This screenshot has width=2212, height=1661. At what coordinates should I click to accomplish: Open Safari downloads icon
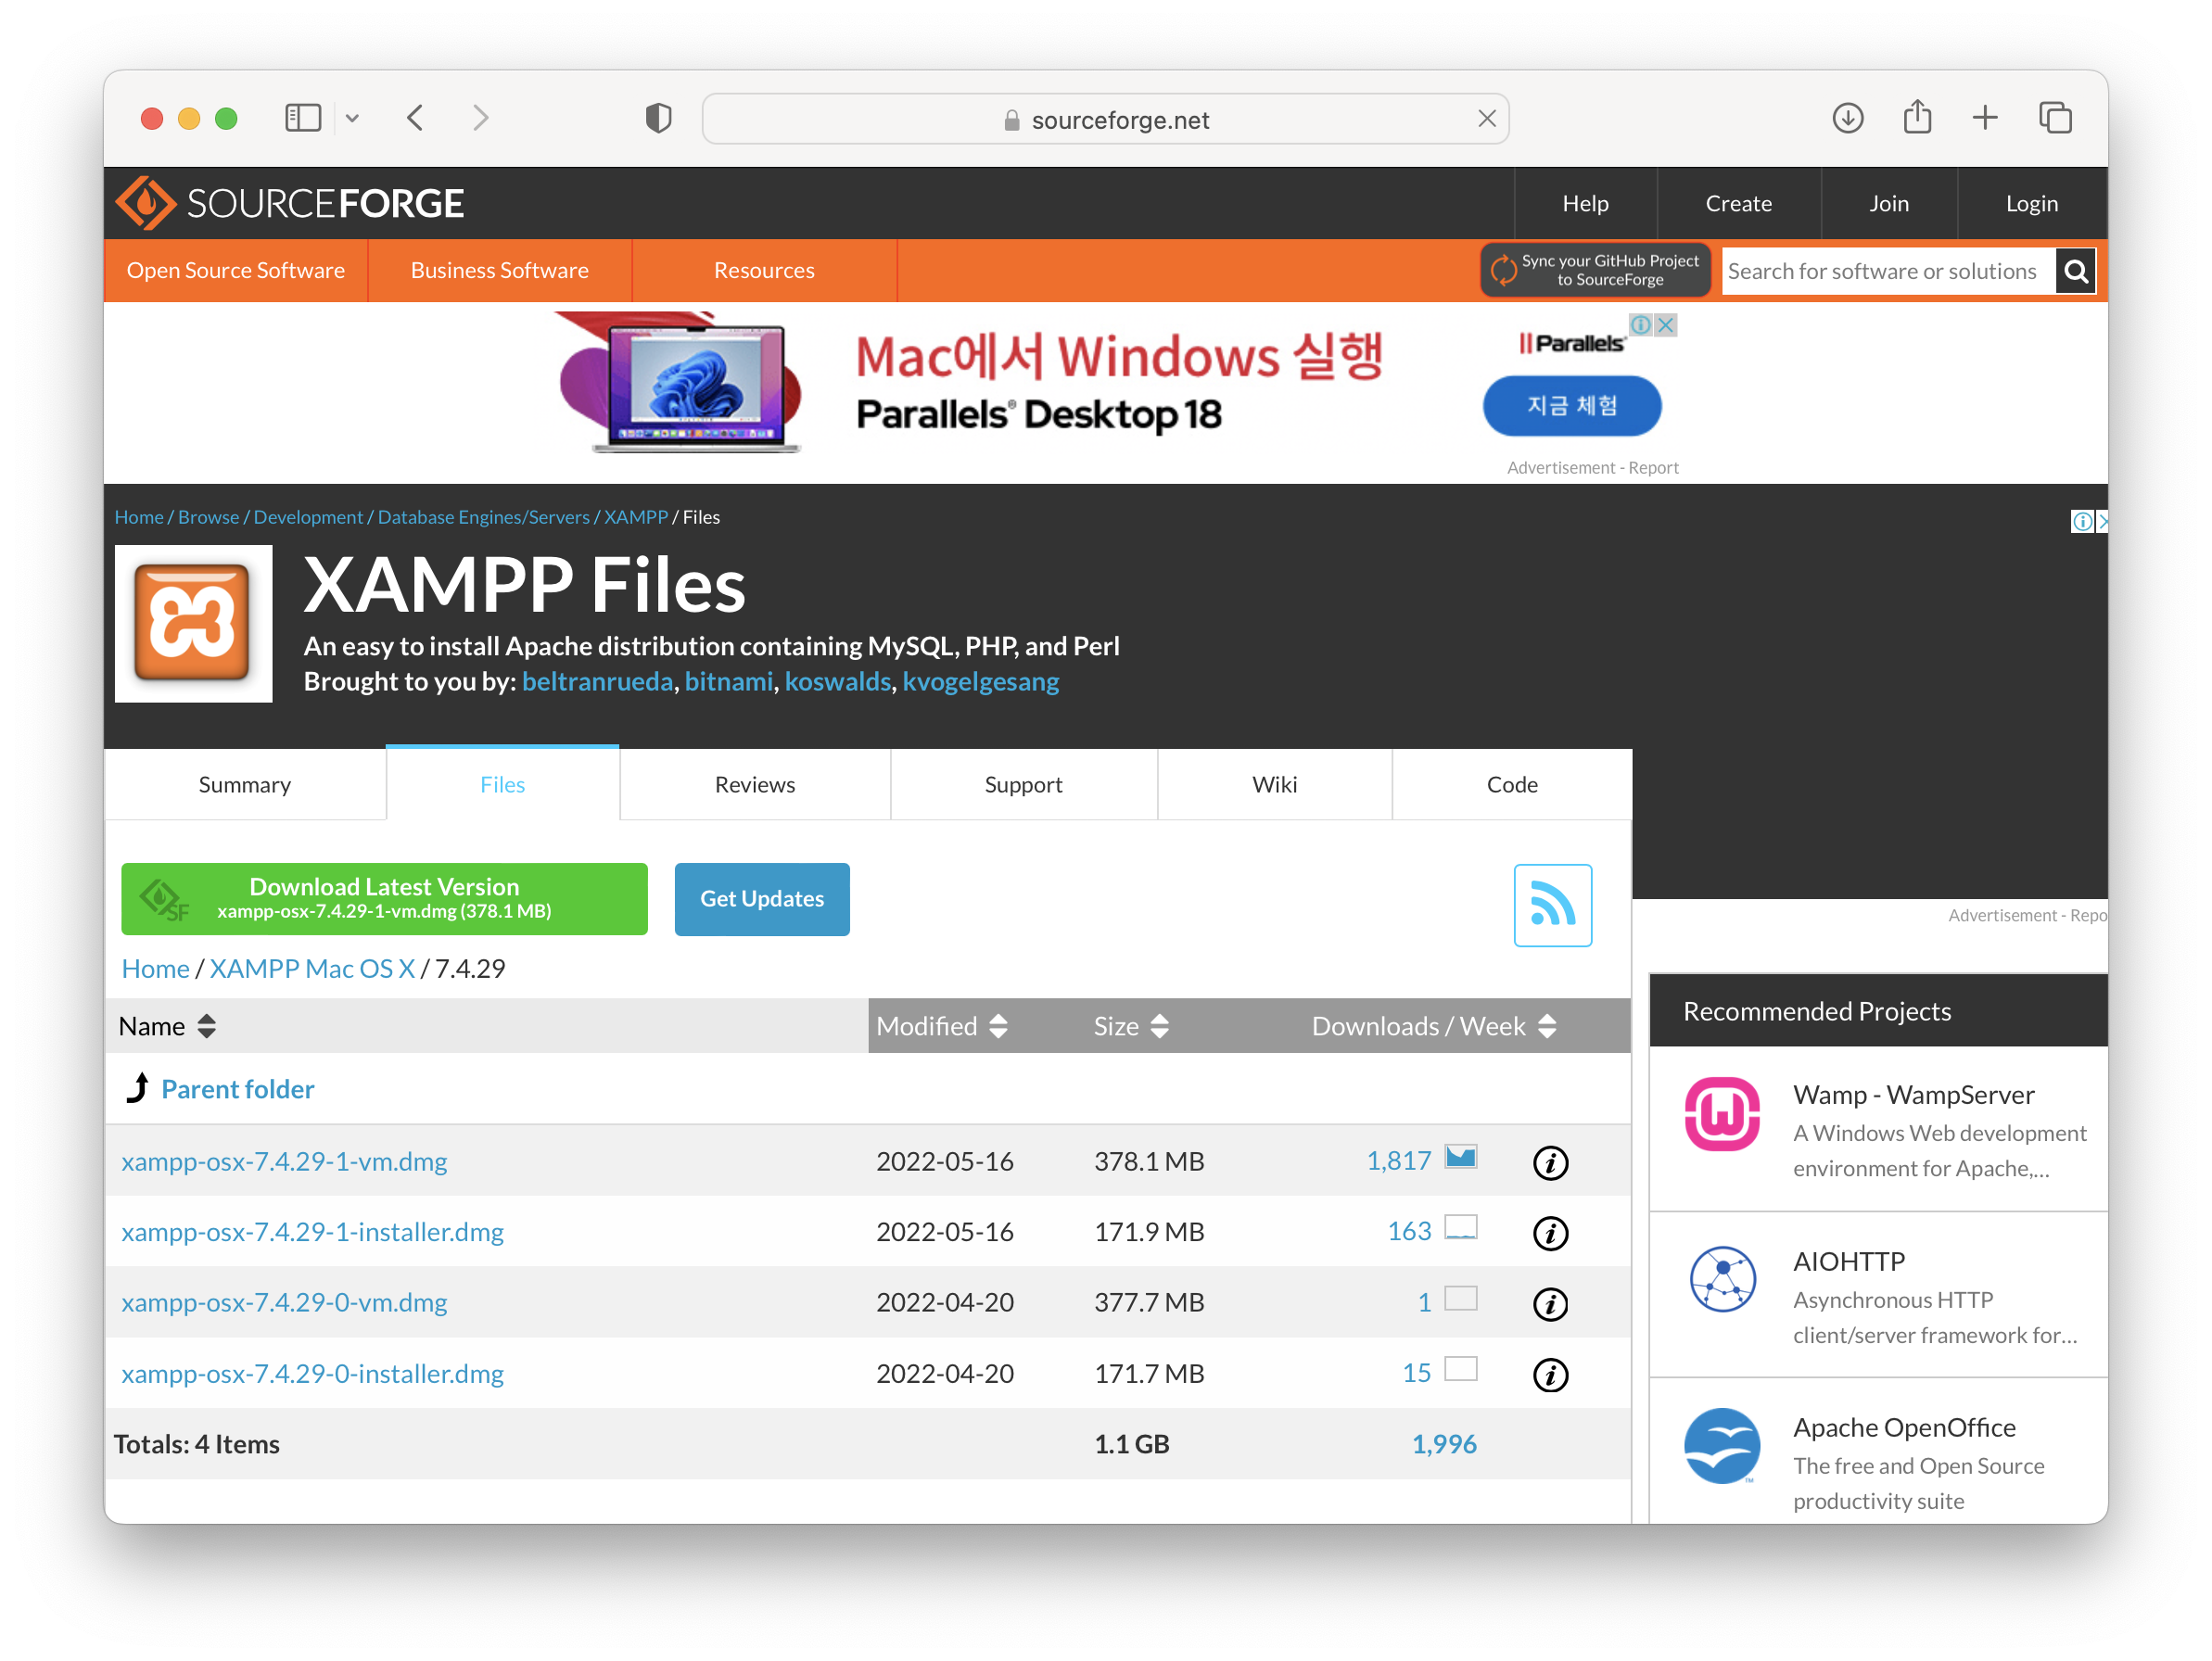pyautogui.click(x=1847, y=119)
